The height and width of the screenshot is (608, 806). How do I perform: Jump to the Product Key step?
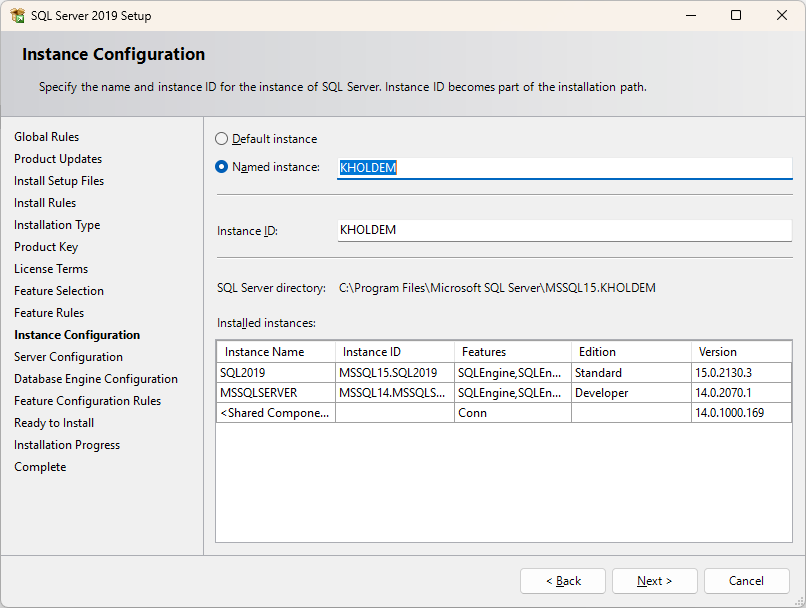(x=46, y=247)
